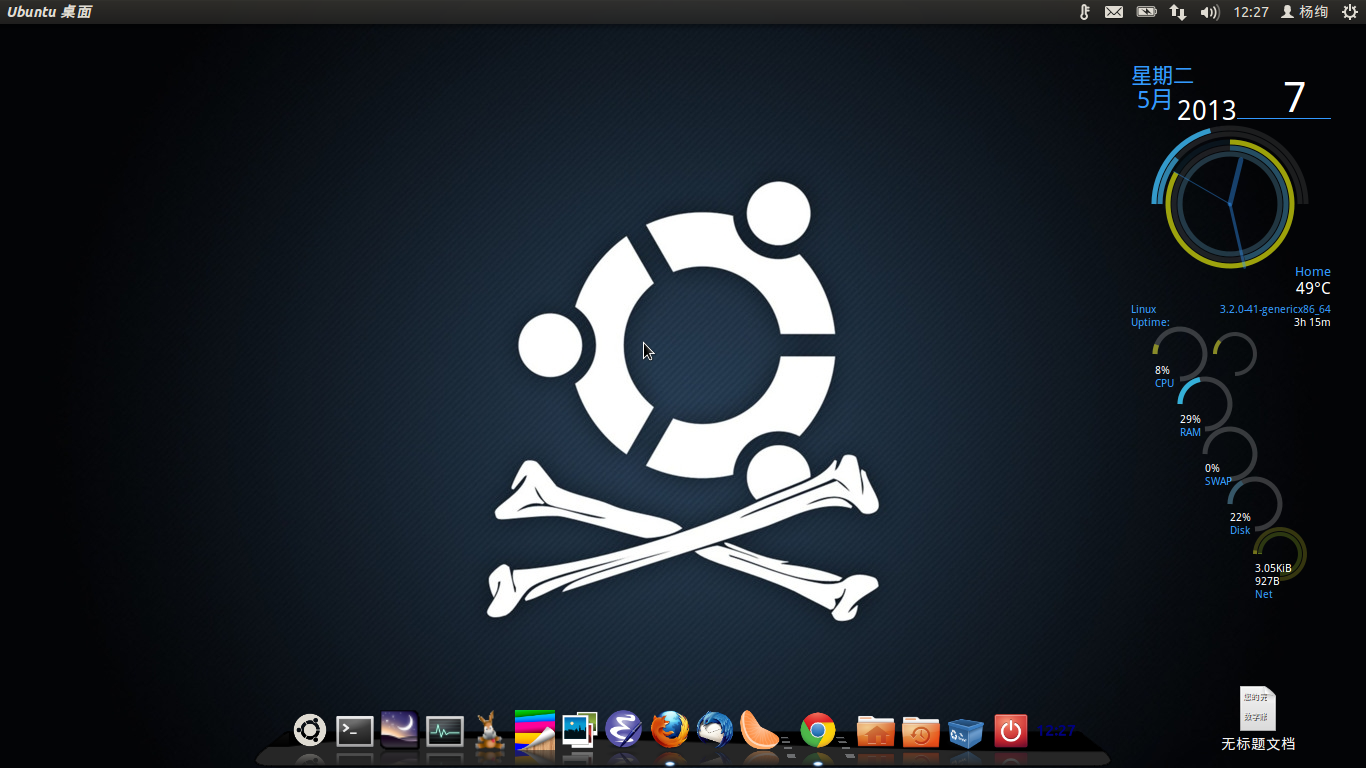Viewport: 1366px width, 768px height.
Task: Click the 2013 year text
Action: (x=1207, y=110)
